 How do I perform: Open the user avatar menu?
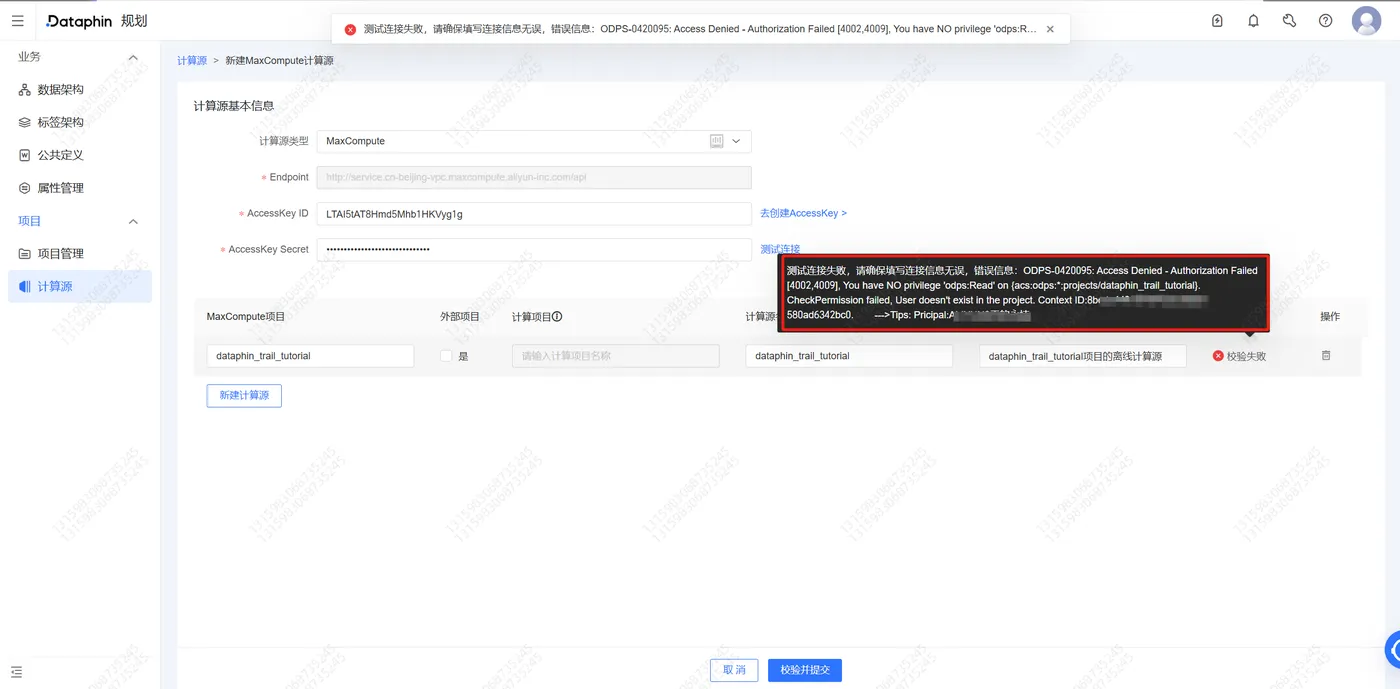[x=1366, y=20]
